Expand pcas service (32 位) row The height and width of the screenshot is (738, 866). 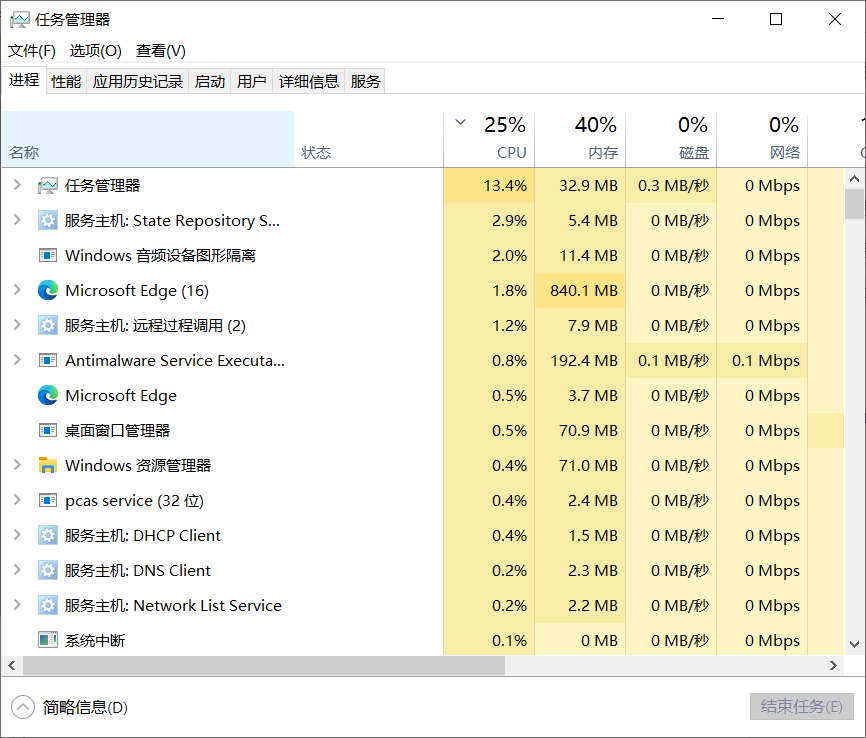coord(17,499)
